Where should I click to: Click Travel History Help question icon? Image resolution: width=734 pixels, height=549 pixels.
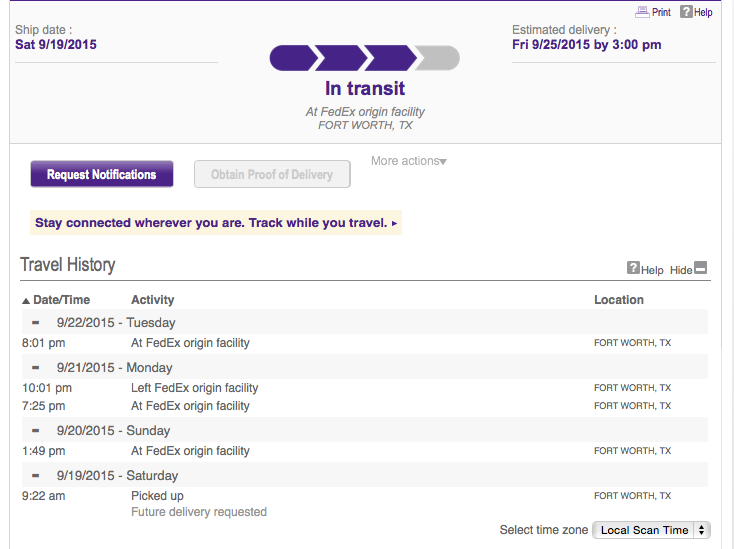633,268
